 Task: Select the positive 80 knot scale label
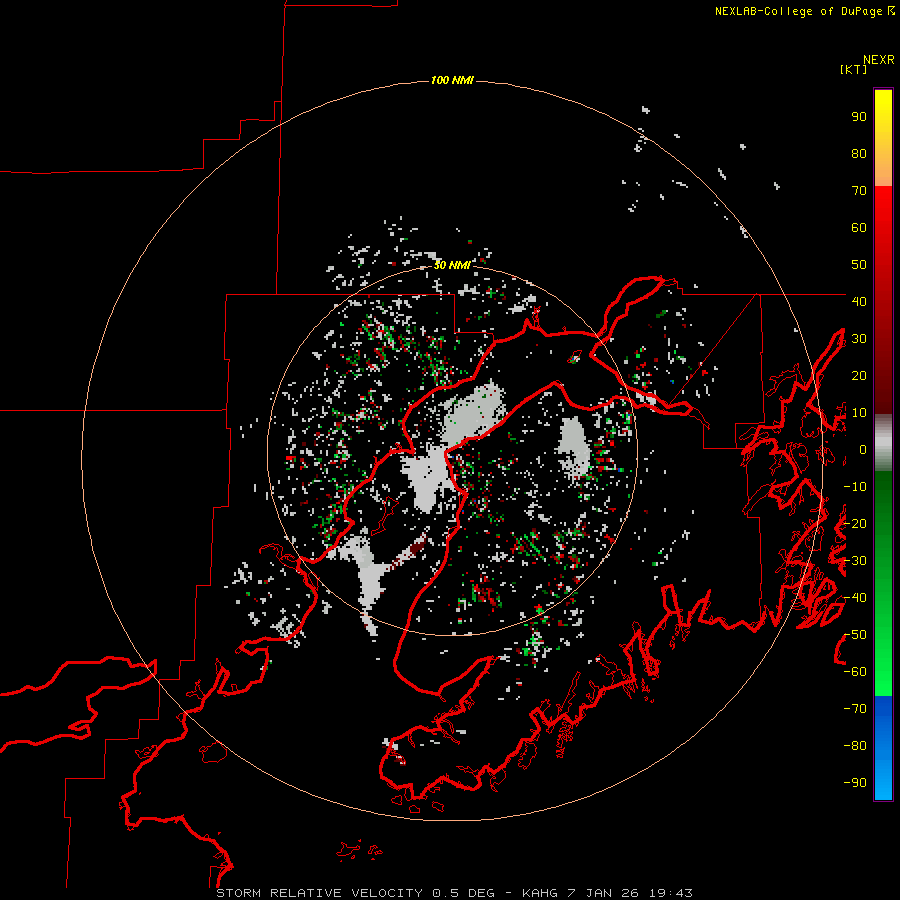(859, 153)
